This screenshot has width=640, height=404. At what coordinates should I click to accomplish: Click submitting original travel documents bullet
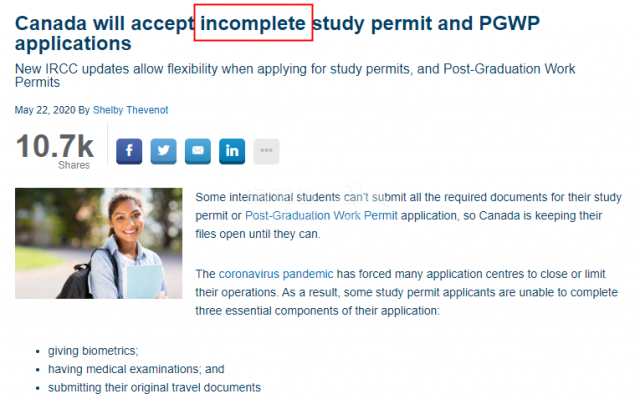154,387
